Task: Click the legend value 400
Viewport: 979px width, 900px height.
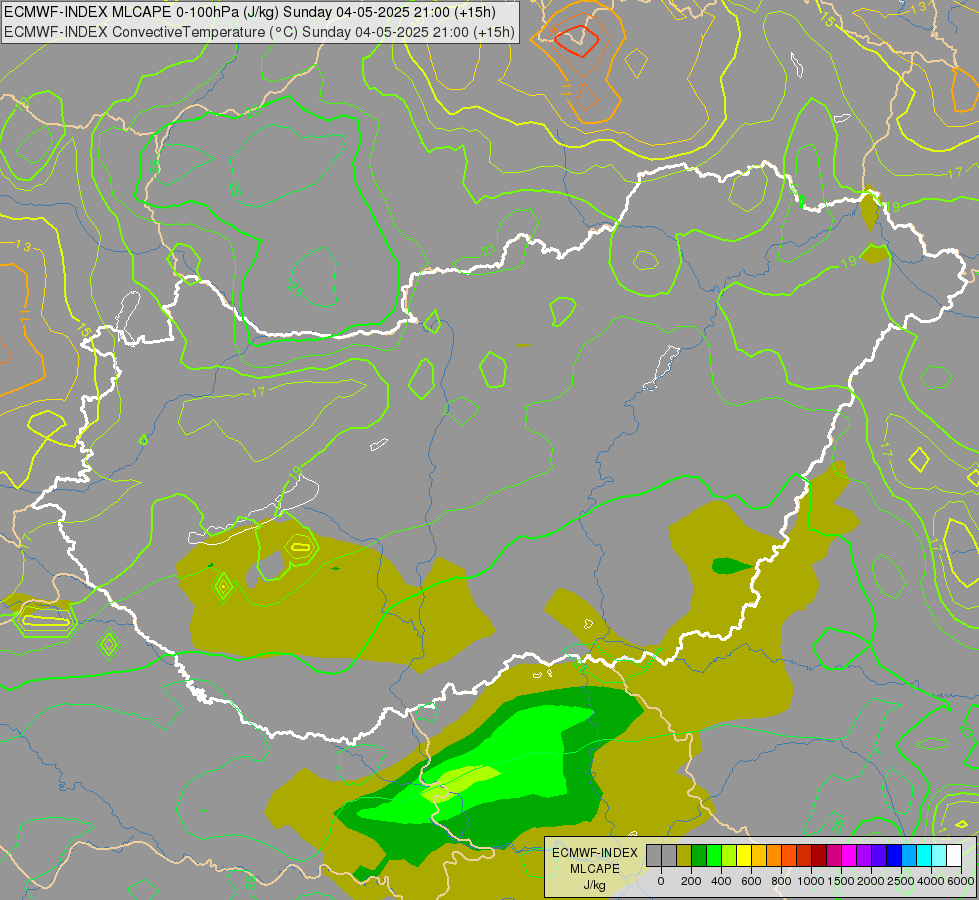Action: tap(721, 881)
